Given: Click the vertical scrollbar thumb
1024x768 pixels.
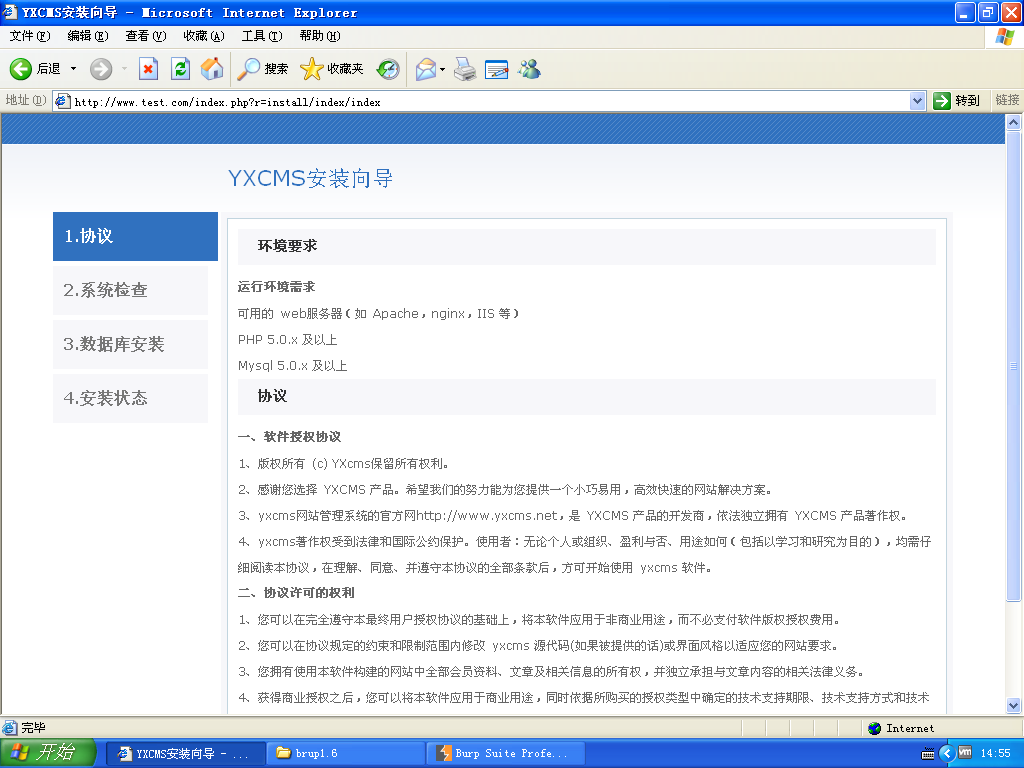Looking at the screenshot, I should click(1014, 366).
